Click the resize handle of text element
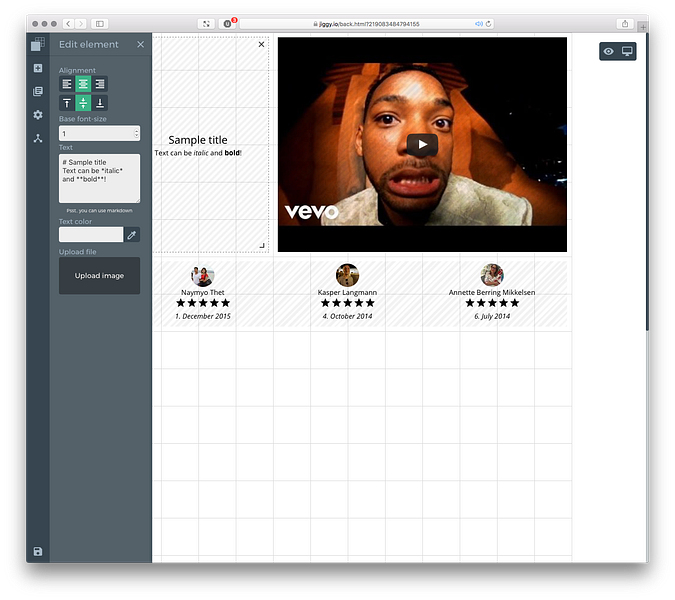The image size is (675, 600). [262, 245]
